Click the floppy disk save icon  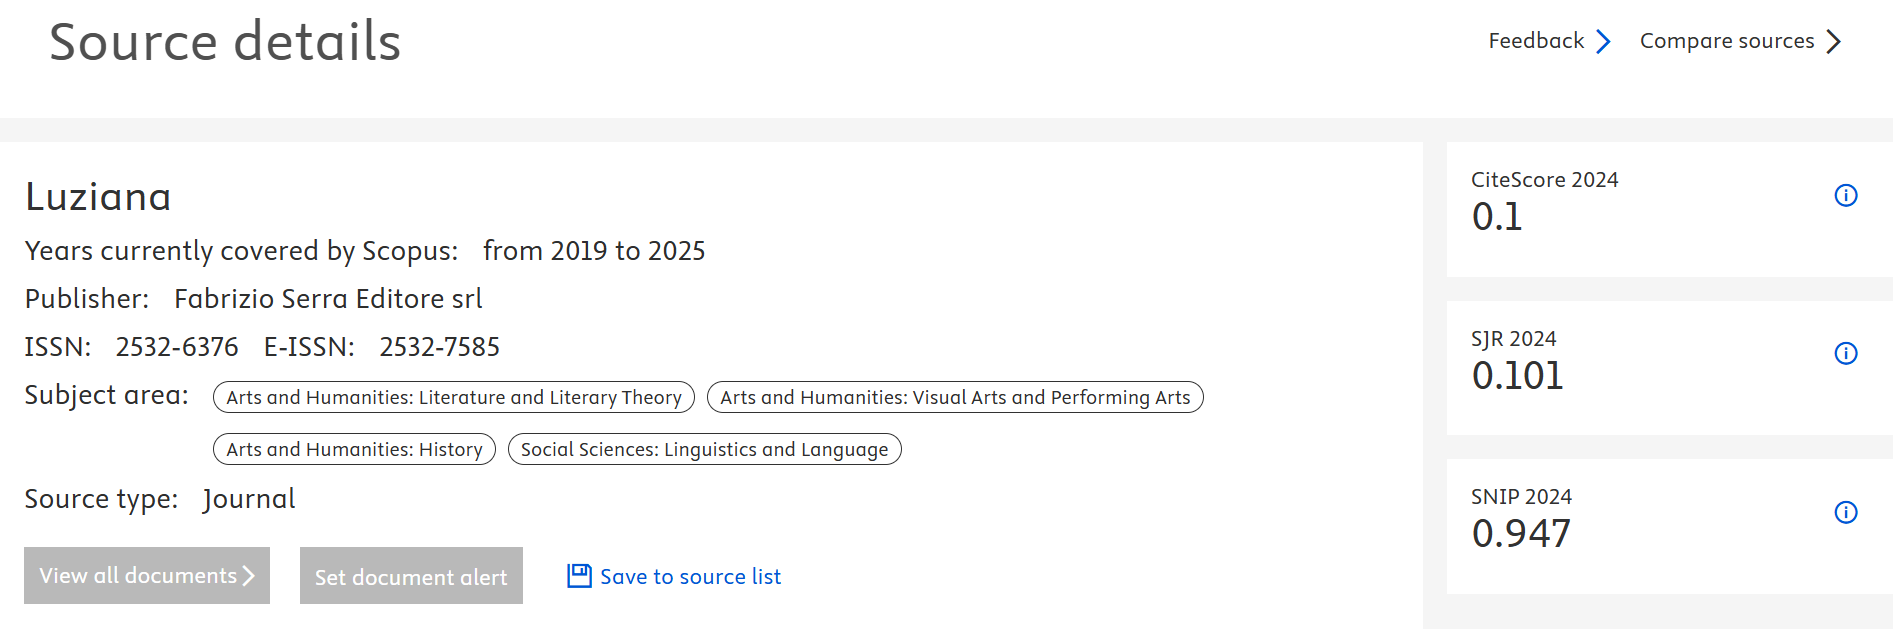coord(579,576)
